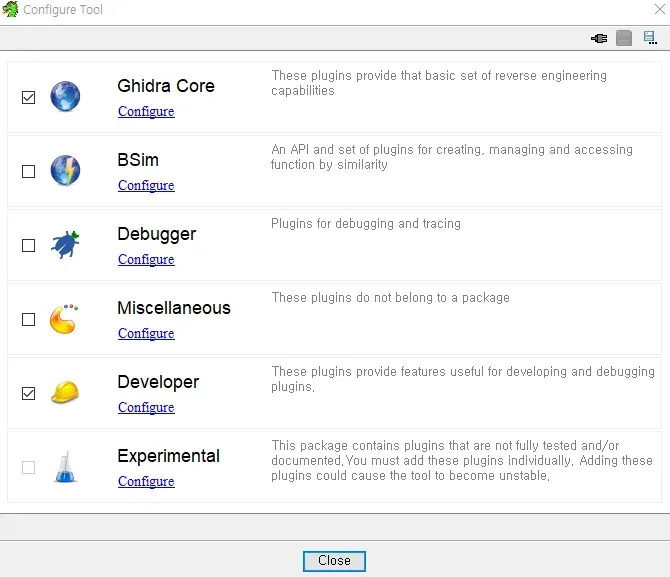670x577 pixels.
Task: Open Configure link under Miscellaneous
Action: (146, 333)
